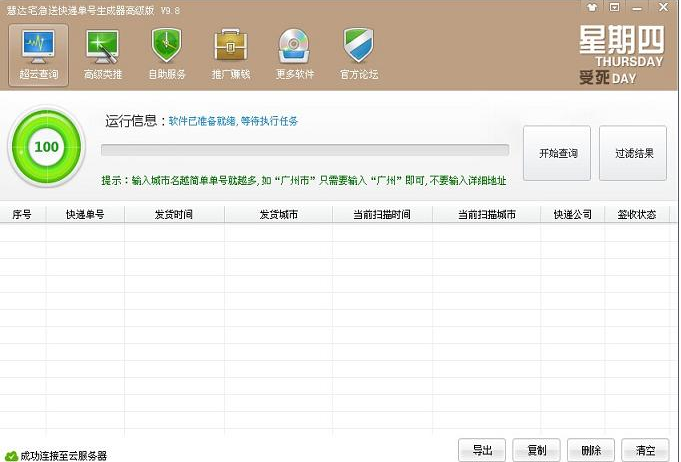Click the green 100 score circle
Image resolution: width=681 pixels, height=462 pixels.
coord(46,147)
